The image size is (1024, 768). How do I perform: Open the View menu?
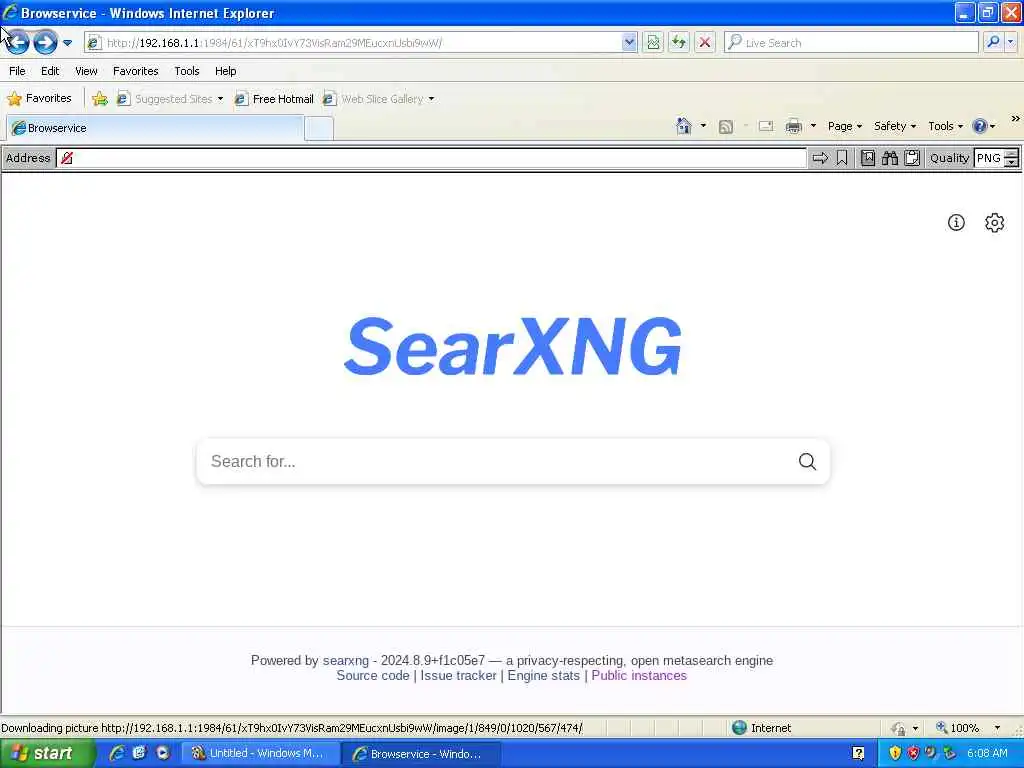click(x=86, y=71)
